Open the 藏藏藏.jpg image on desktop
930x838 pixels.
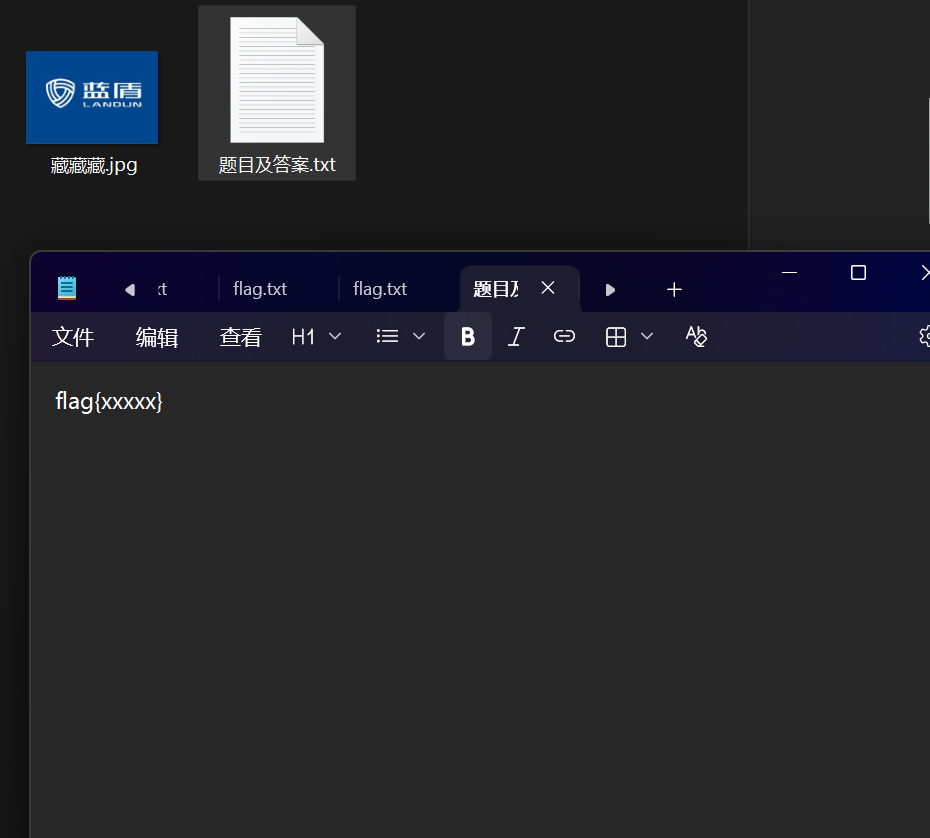91,97
